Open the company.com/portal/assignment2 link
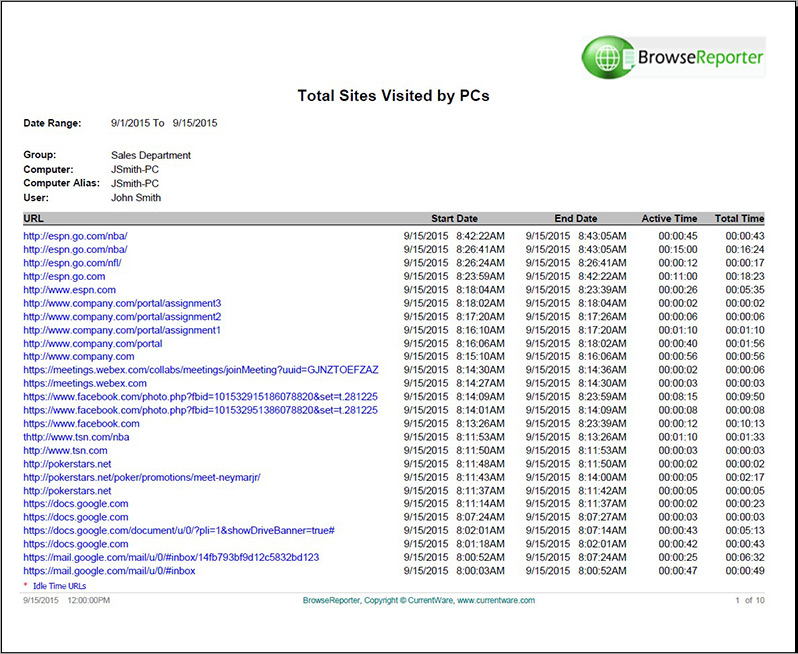This screenshot has height=654, width=798. coord(122,317)
